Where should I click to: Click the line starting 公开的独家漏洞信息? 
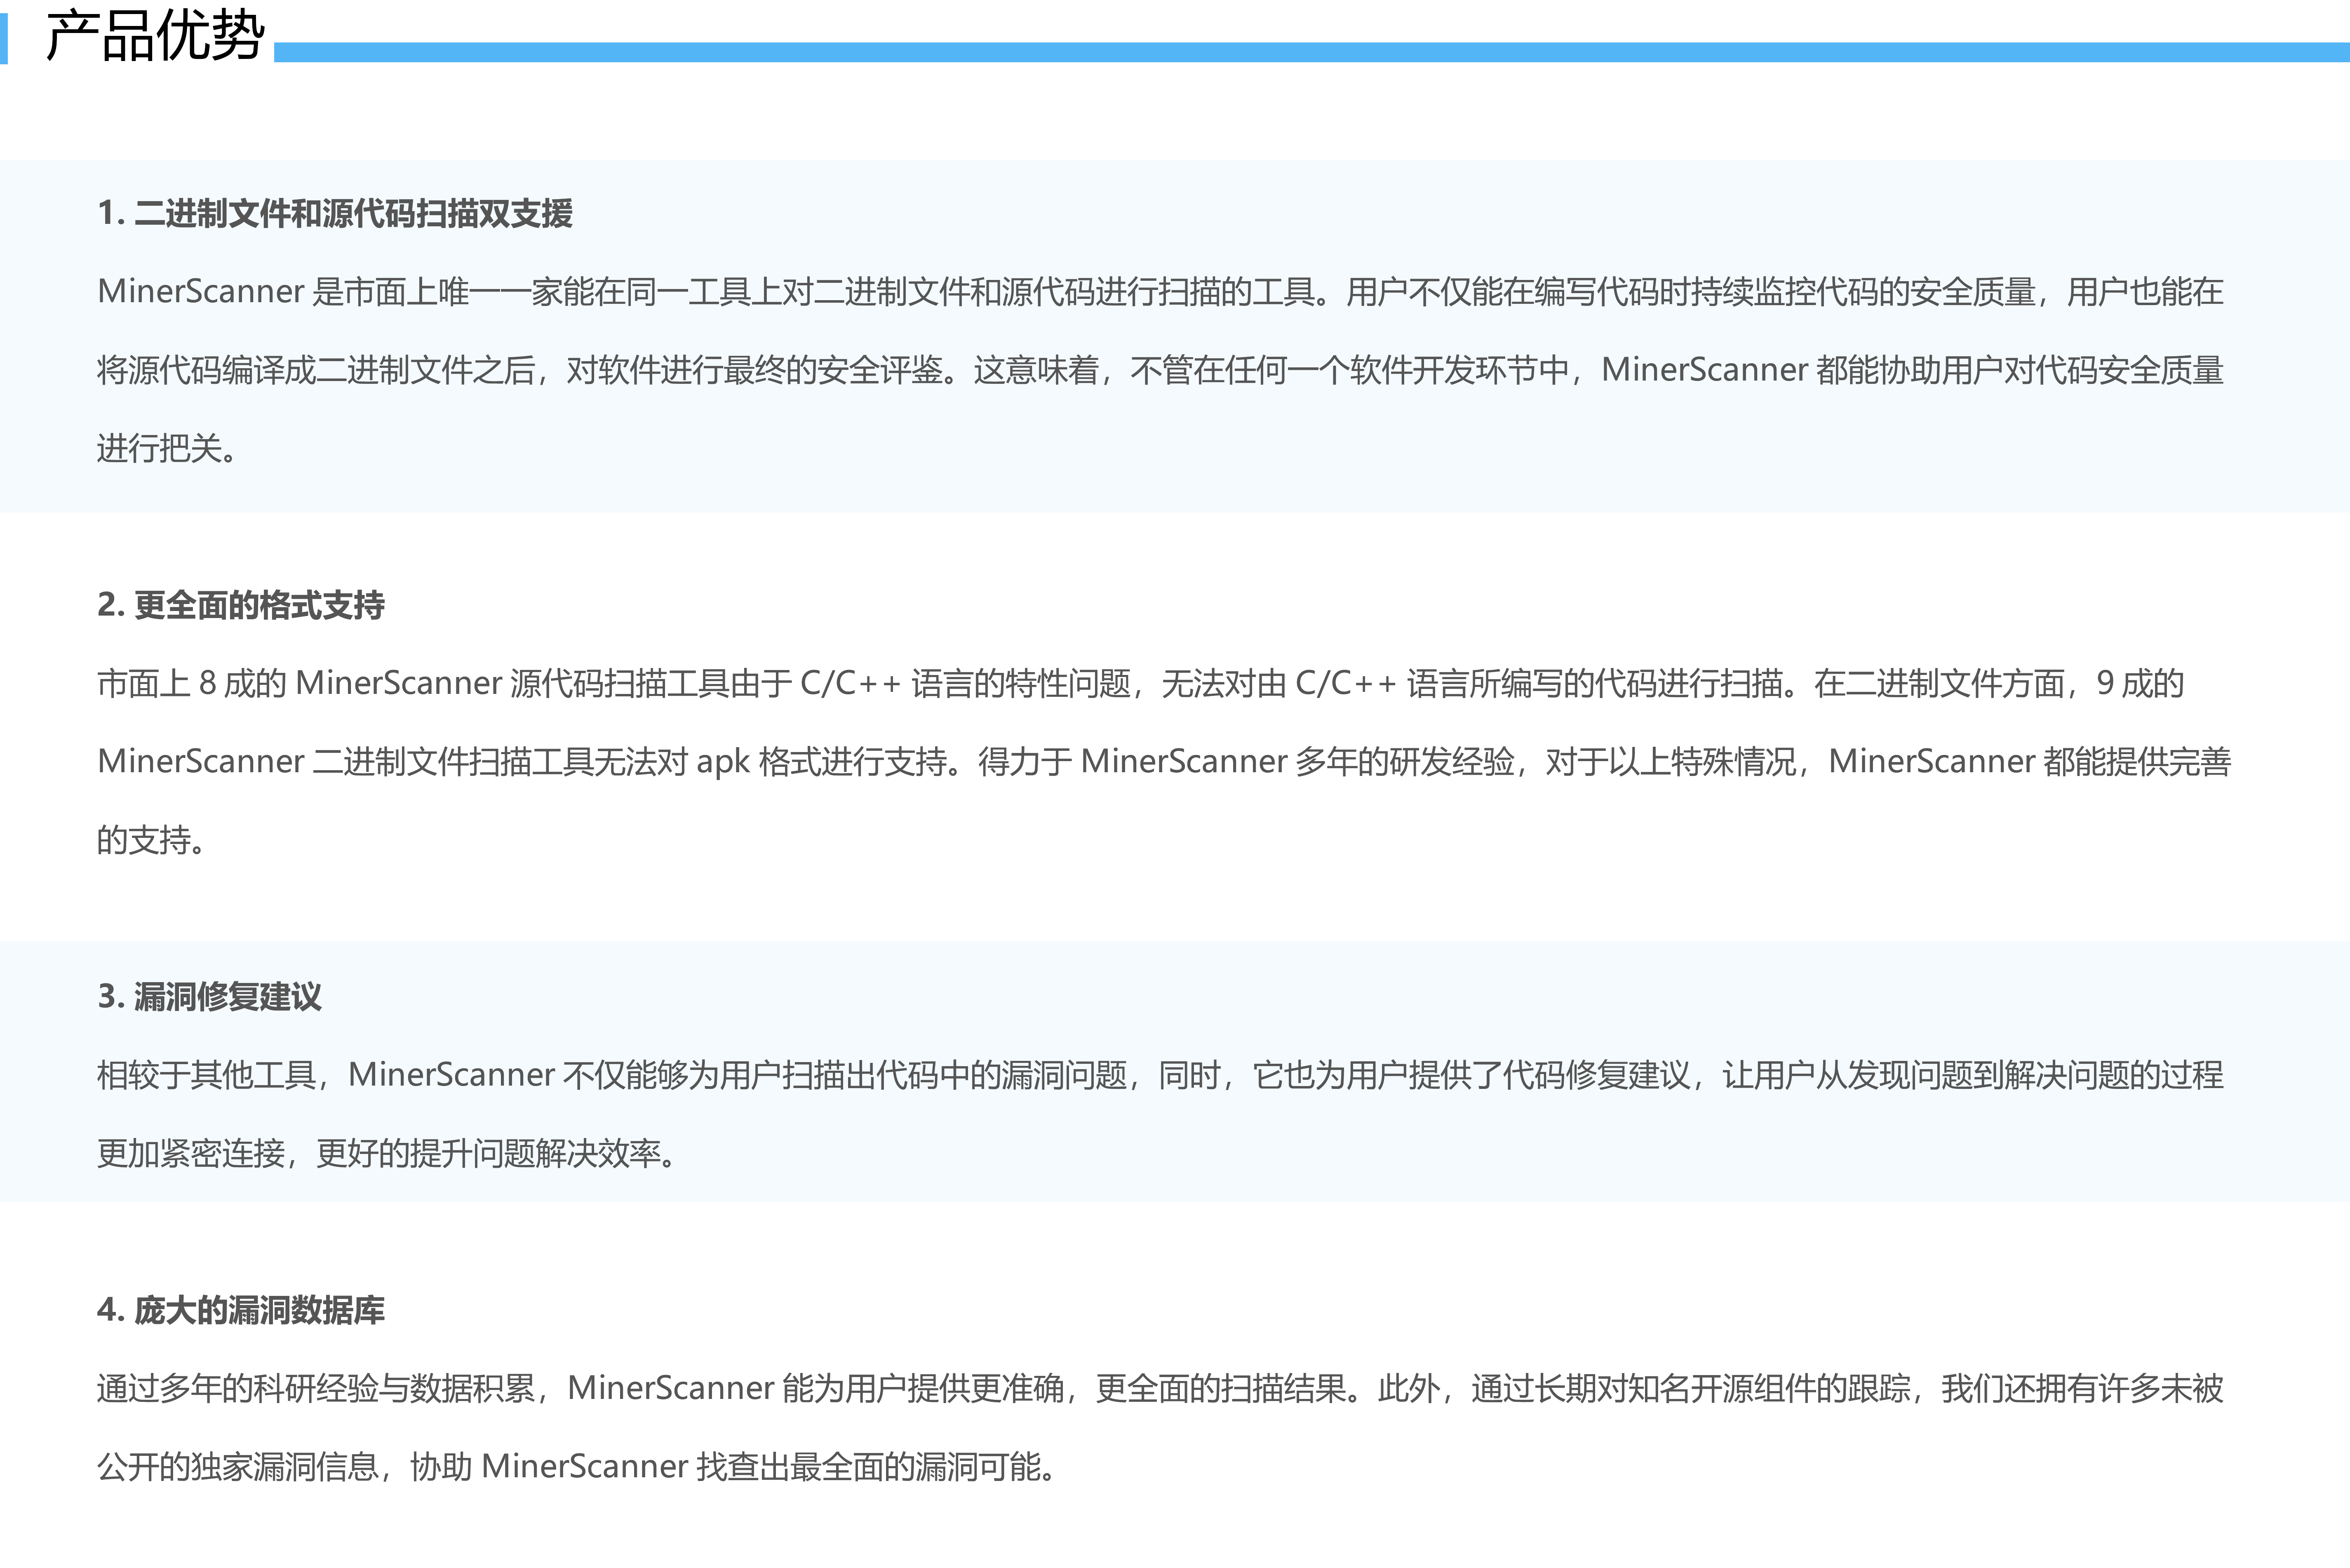(578, 1467)
